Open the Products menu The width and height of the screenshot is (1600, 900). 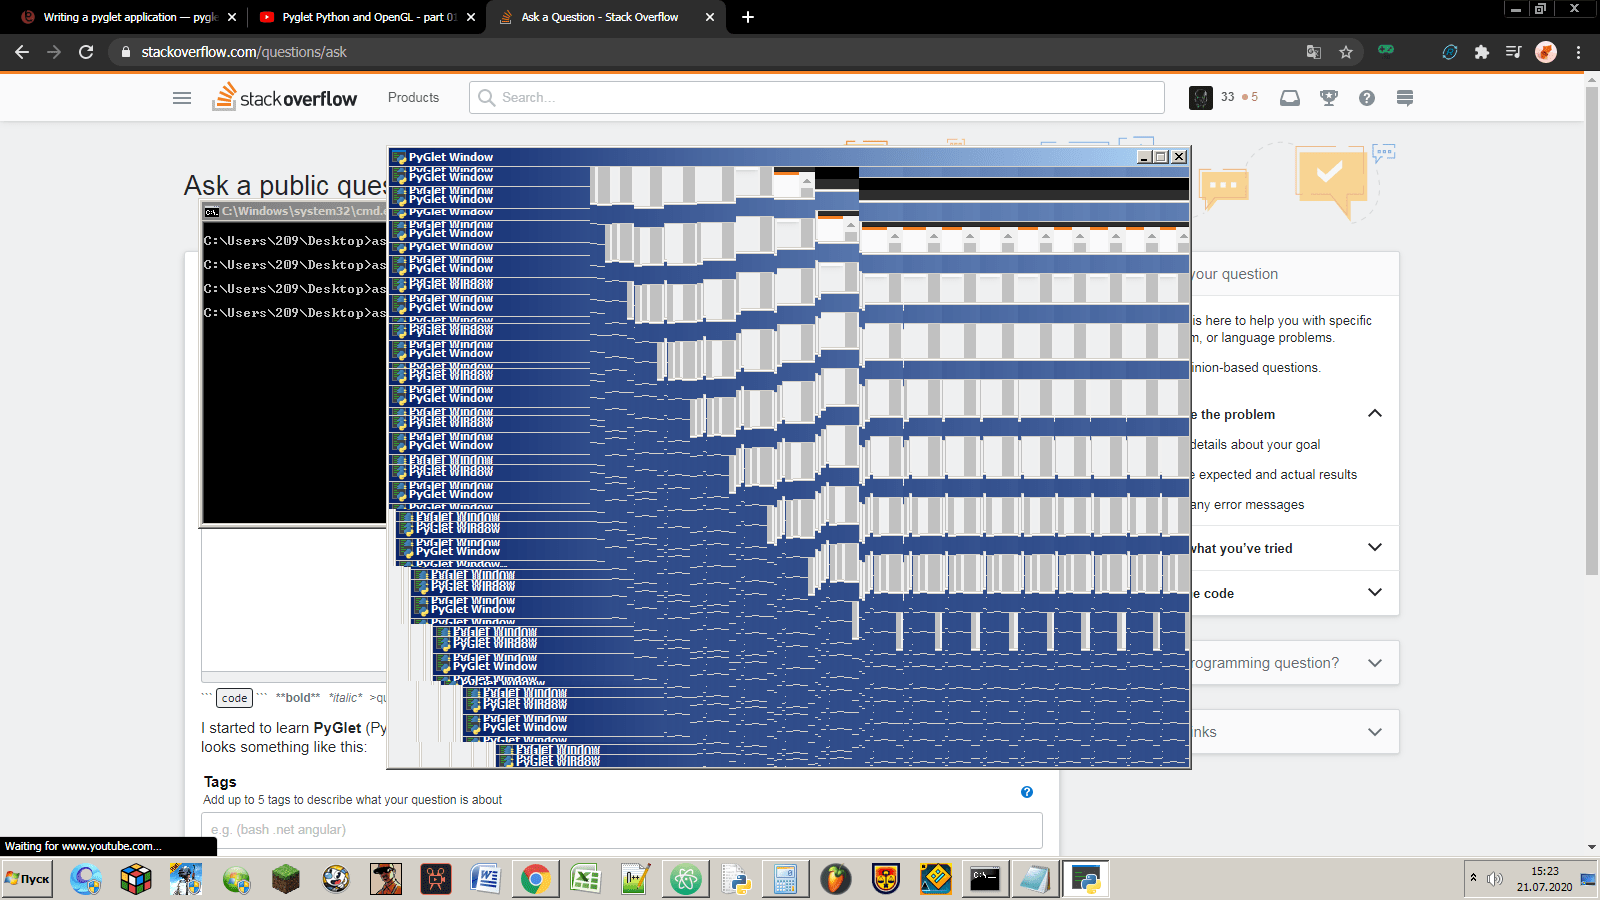(413, 97)
